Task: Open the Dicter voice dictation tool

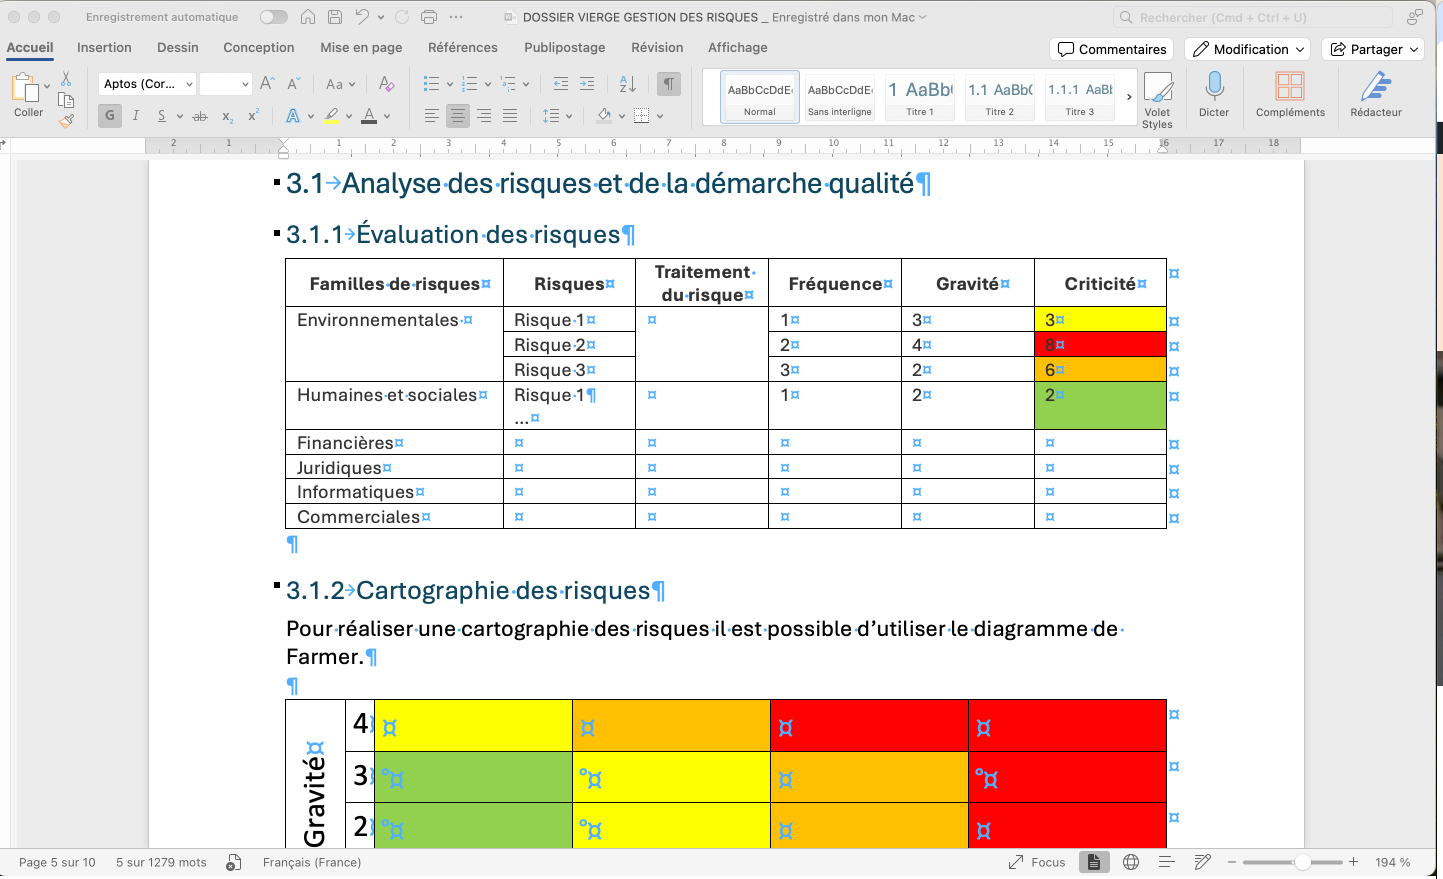Action: 1213,95
